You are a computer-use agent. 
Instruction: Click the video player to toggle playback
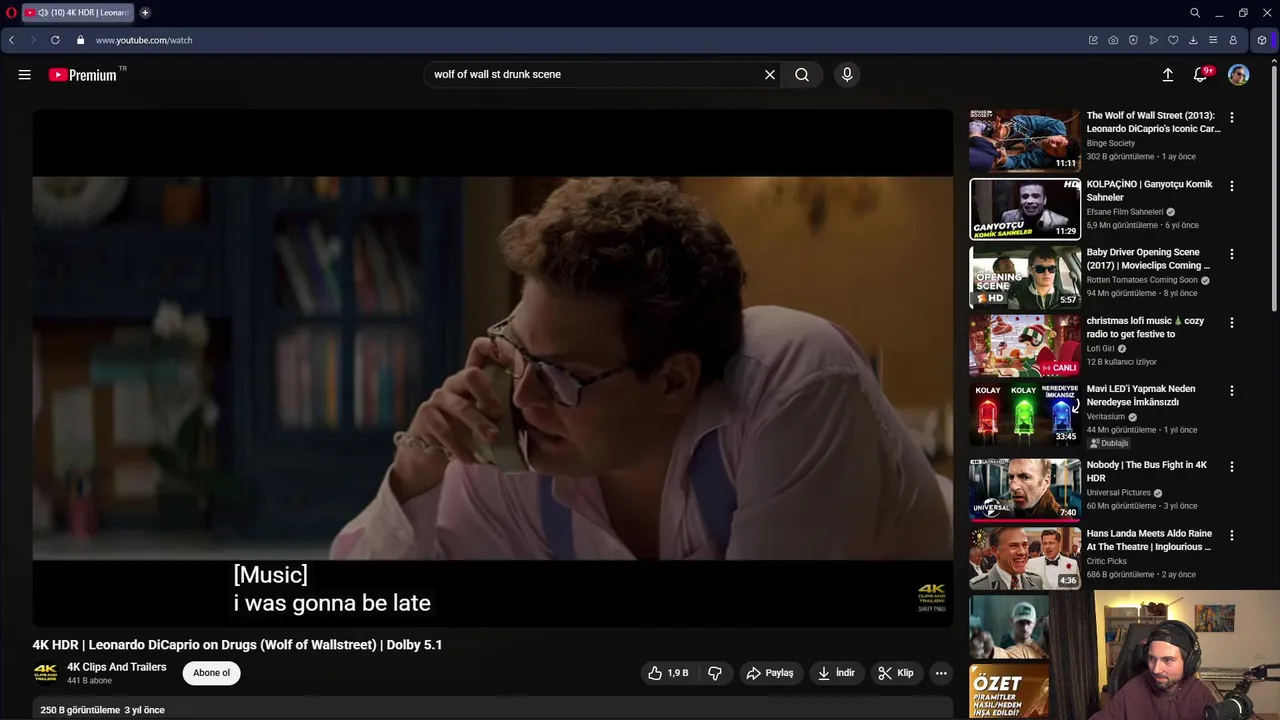click(493, 368)
